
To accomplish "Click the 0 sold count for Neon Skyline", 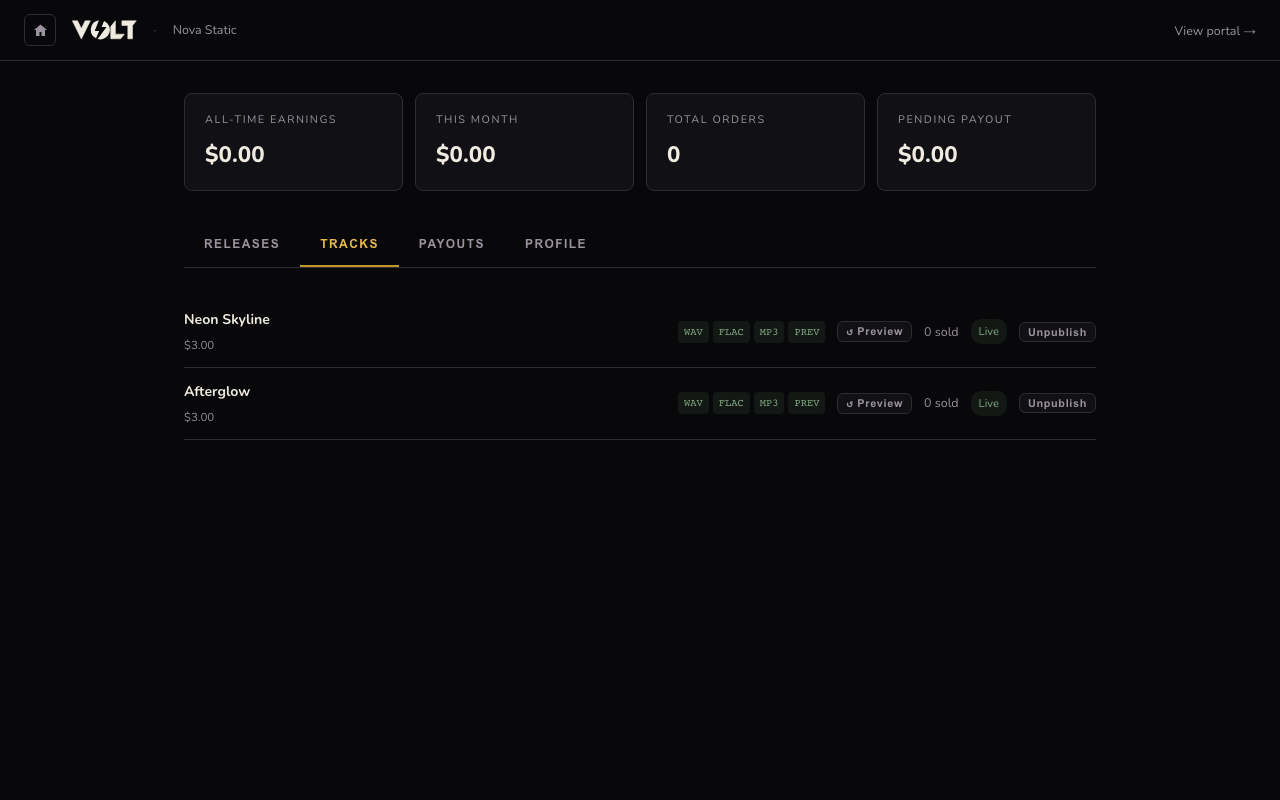I will click(941, 332).
